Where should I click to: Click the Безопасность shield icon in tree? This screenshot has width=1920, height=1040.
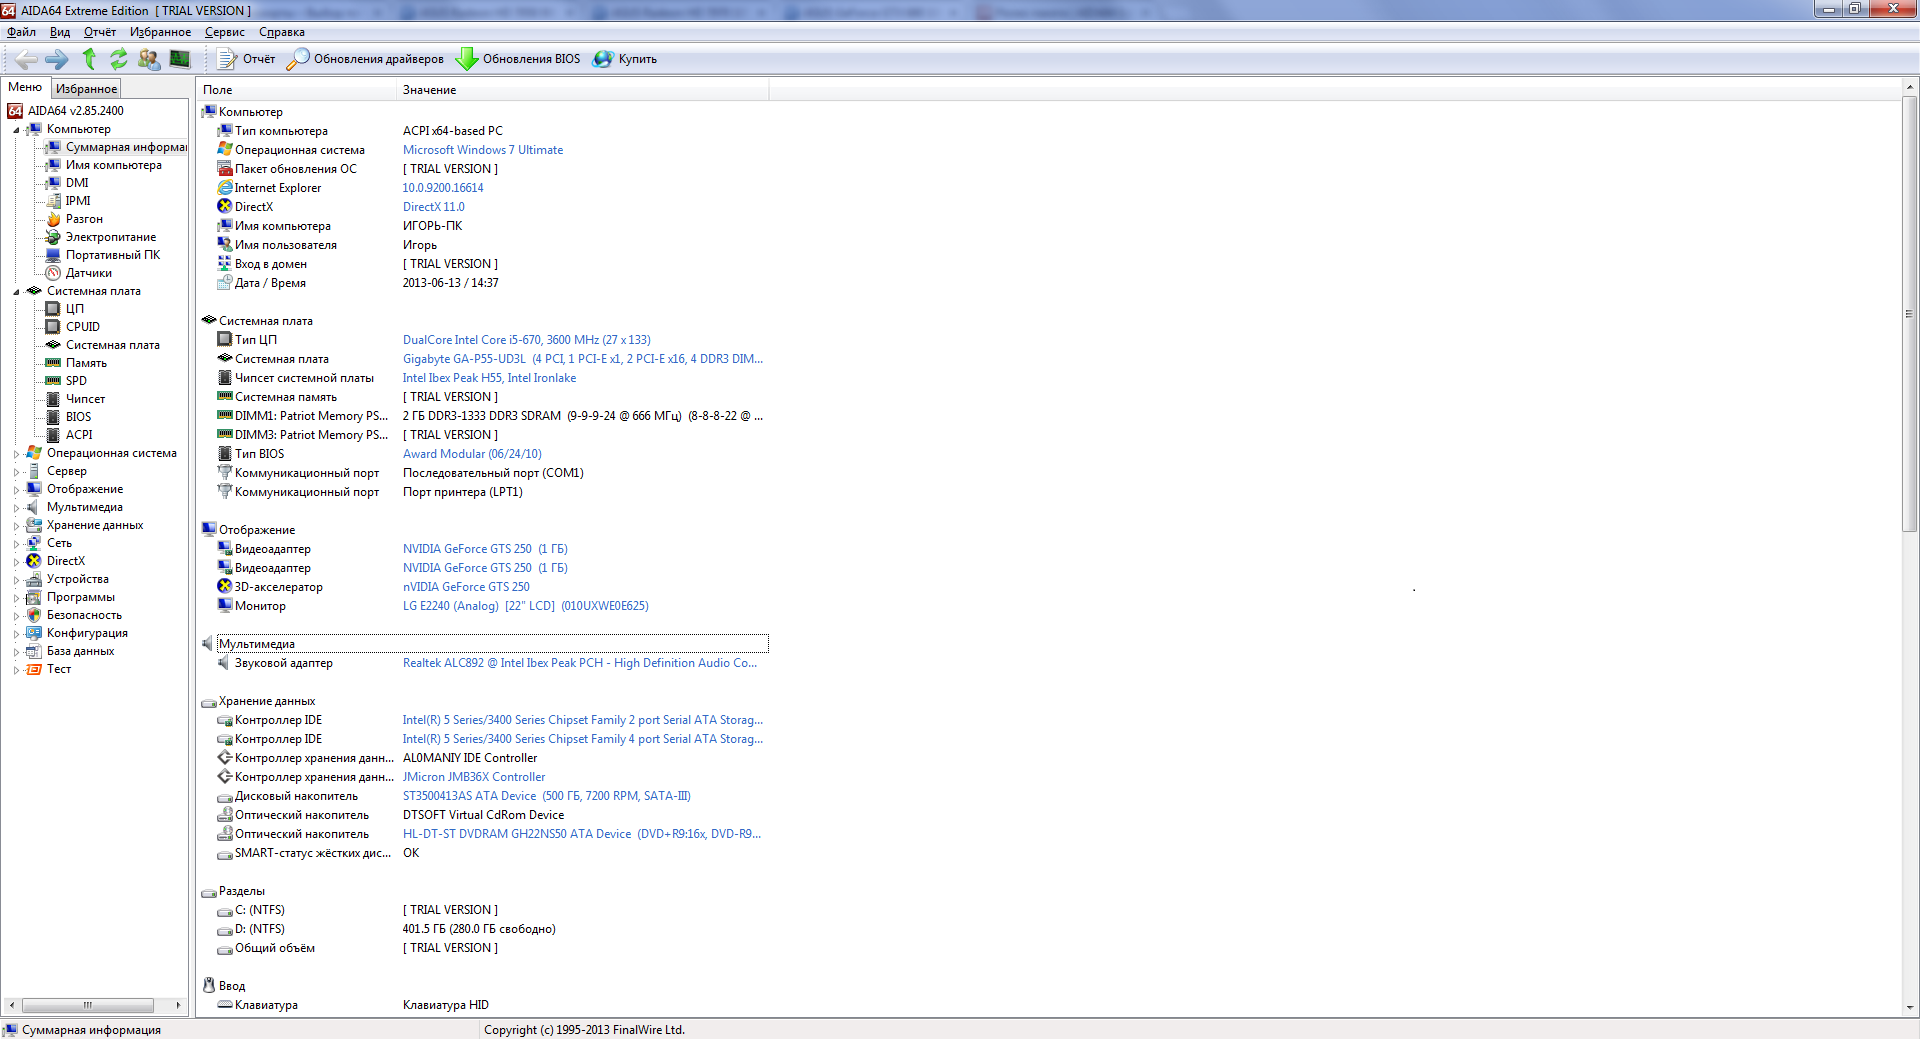coord(34,615)
